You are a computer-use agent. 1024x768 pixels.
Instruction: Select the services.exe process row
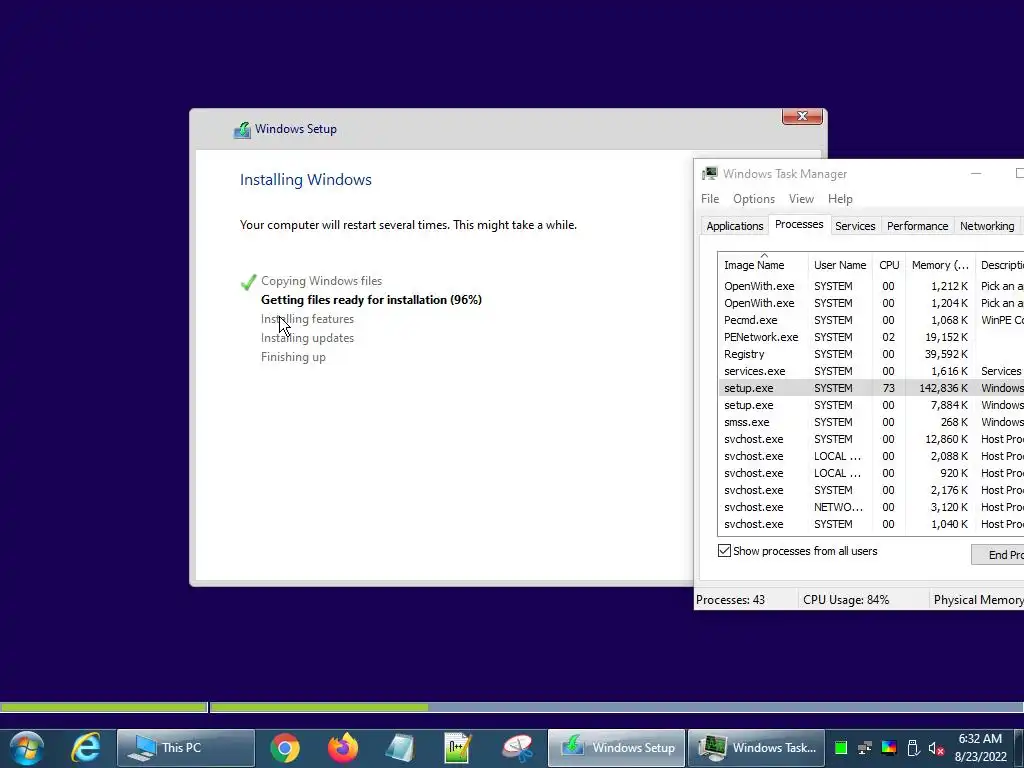coord(871,371)
